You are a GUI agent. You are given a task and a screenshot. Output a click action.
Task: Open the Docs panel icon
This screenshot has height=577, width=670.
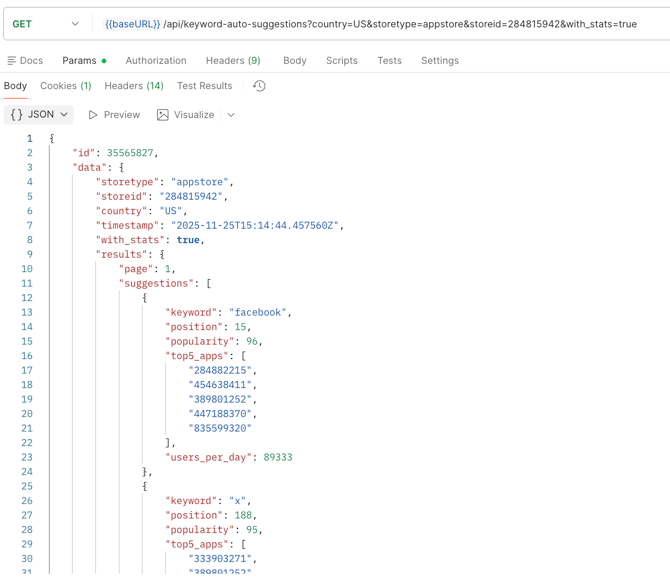[12, 61]
